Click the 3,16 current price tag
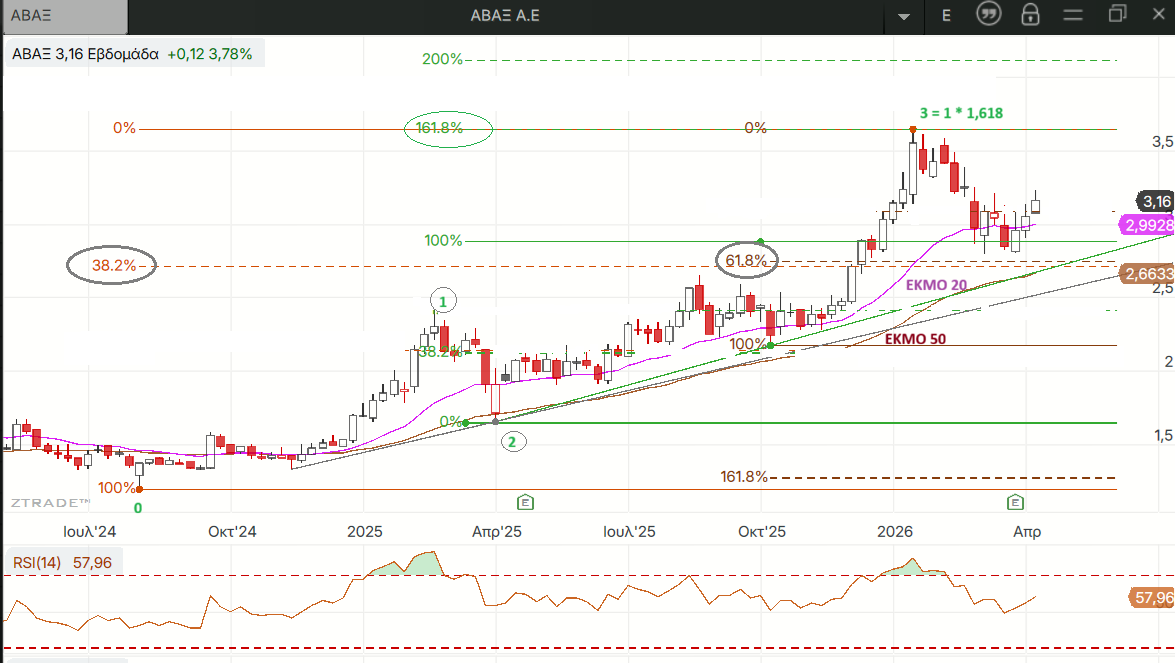This screenshot has width=1175, height=663. [x=1156, y=201]
